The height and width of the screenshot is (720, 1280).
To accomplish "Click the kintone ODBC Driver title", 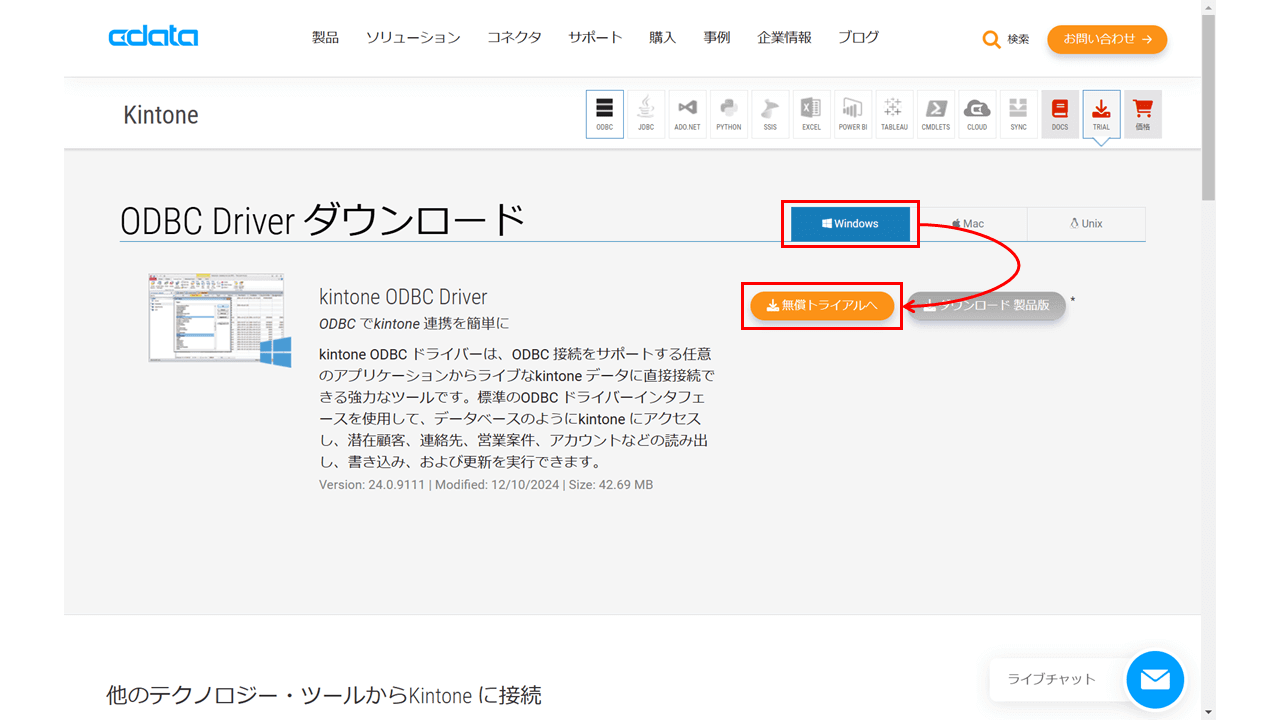I will pyautogui.click(x=403, y=297).
